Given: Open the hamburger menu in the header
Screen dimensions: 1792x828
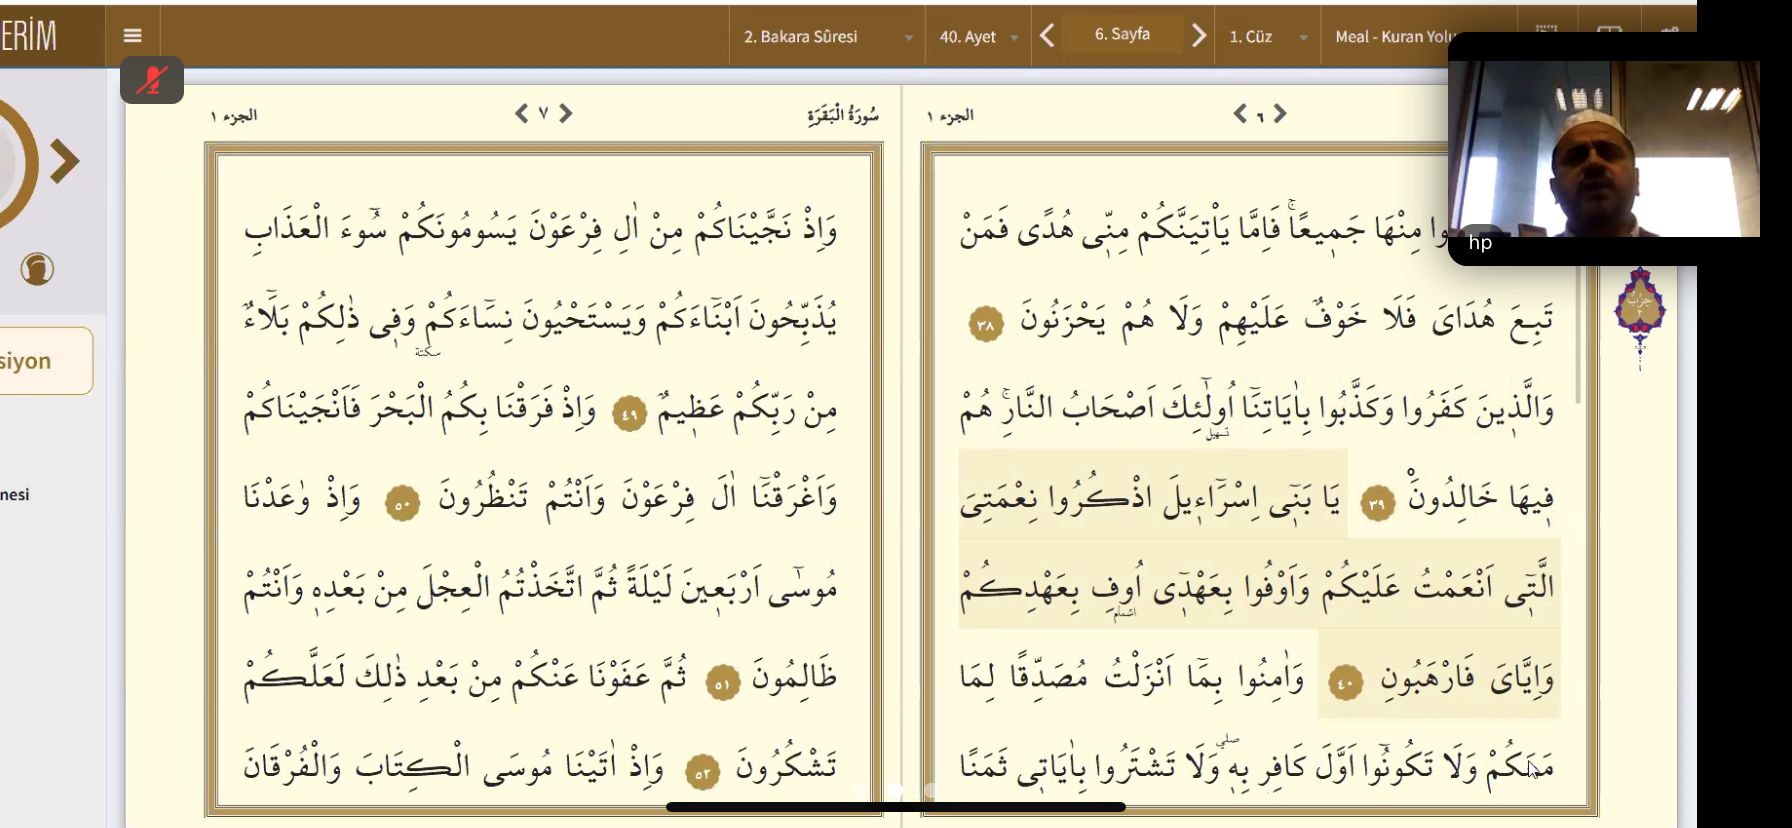Looking at the screenshot, I should click(x=132, y=36).
